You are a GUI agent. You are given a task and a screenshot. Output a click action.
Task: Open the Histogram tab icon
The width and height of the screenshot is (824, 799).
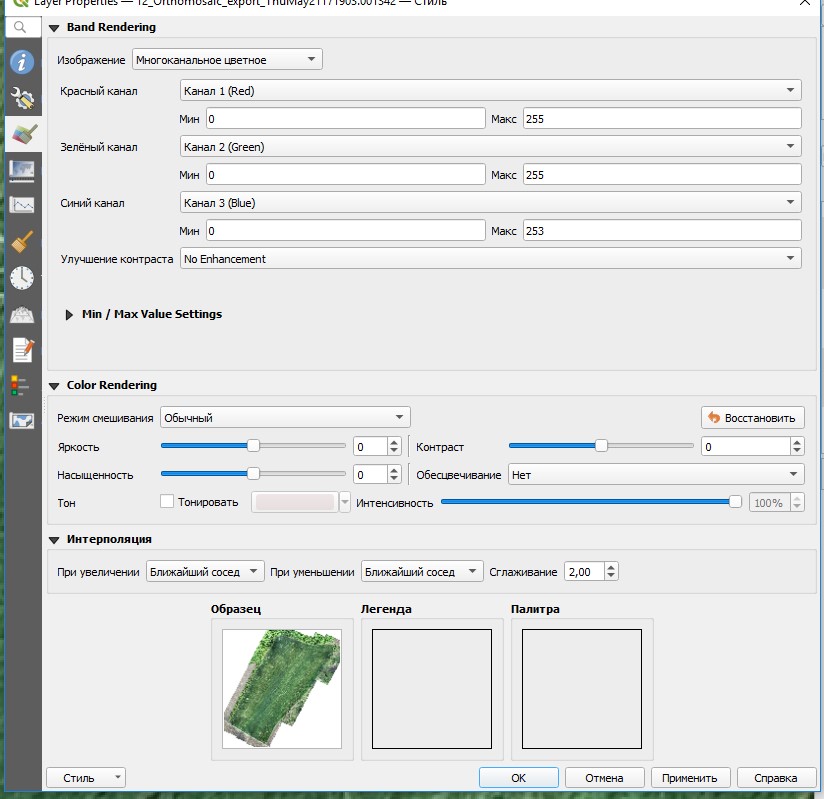[21, 205]
